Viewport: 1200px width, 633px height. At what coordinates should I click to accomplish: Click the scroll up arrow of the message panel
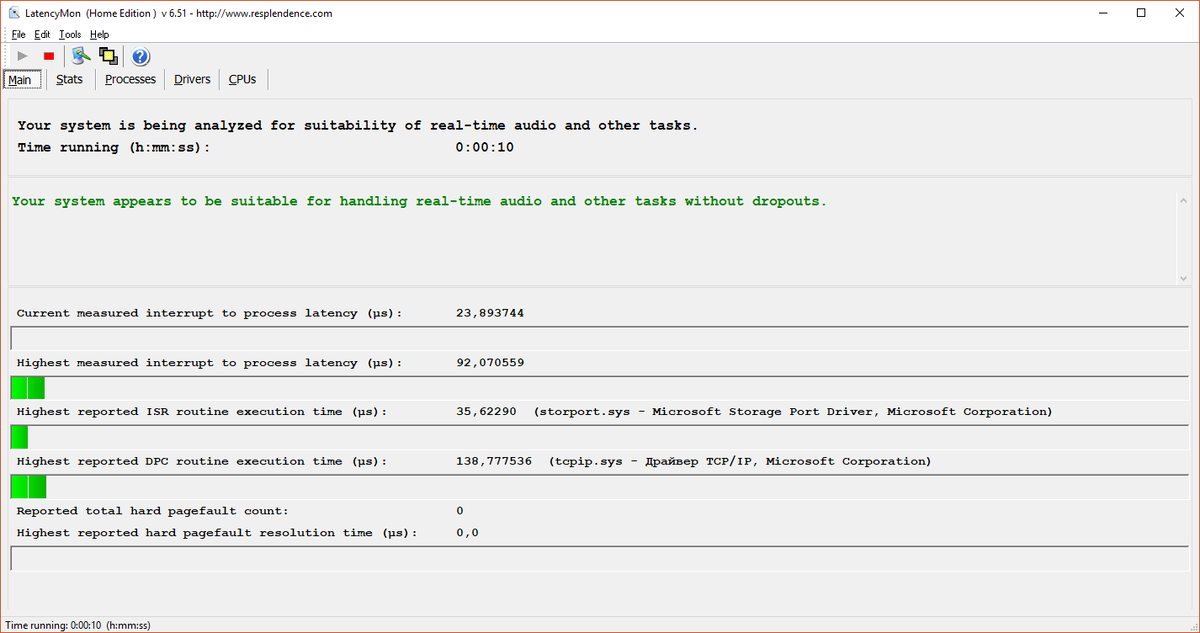[1184, 201]
